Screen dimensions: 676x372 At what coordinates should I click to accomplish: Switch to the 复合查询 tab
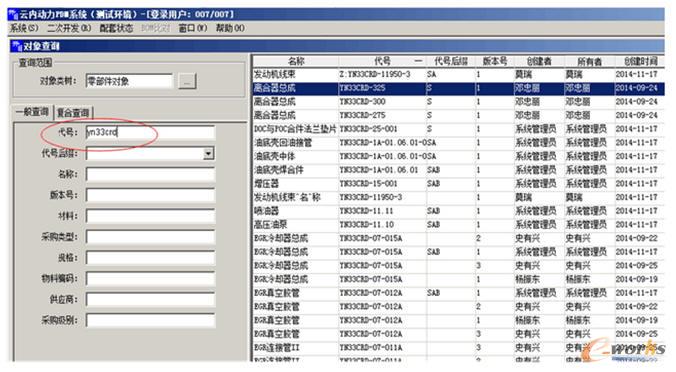(73, 113)
